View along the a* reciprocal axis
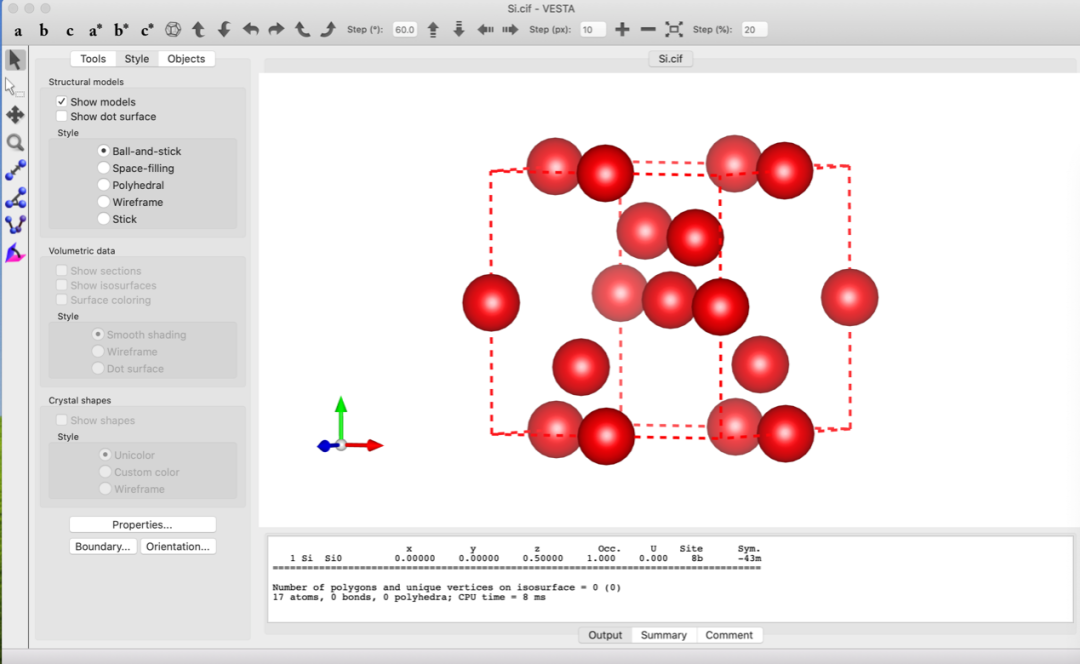1080x664 pixels. (95, 30)
